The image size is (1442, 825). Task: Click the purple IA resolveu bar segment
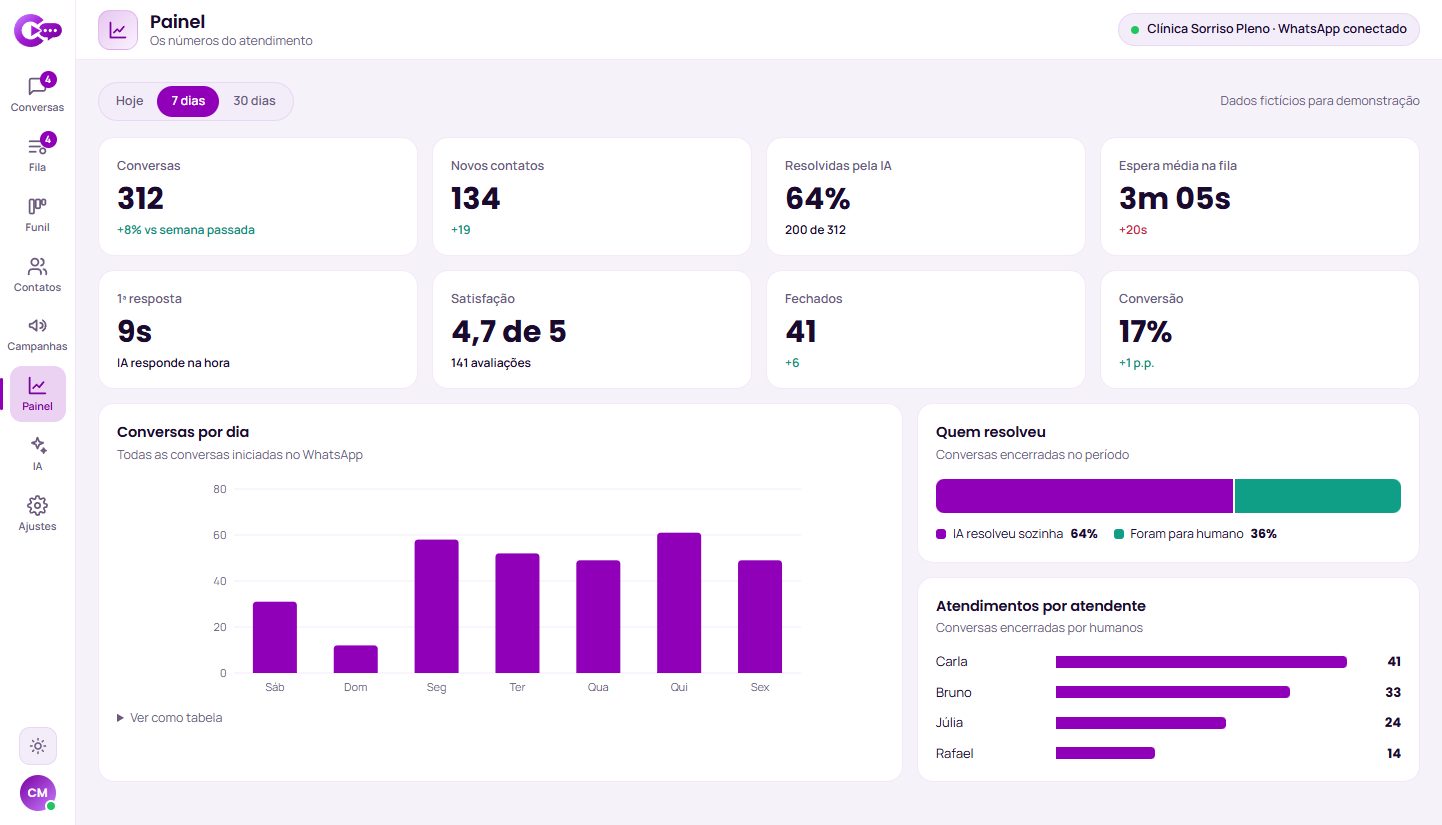[1085, 496]
